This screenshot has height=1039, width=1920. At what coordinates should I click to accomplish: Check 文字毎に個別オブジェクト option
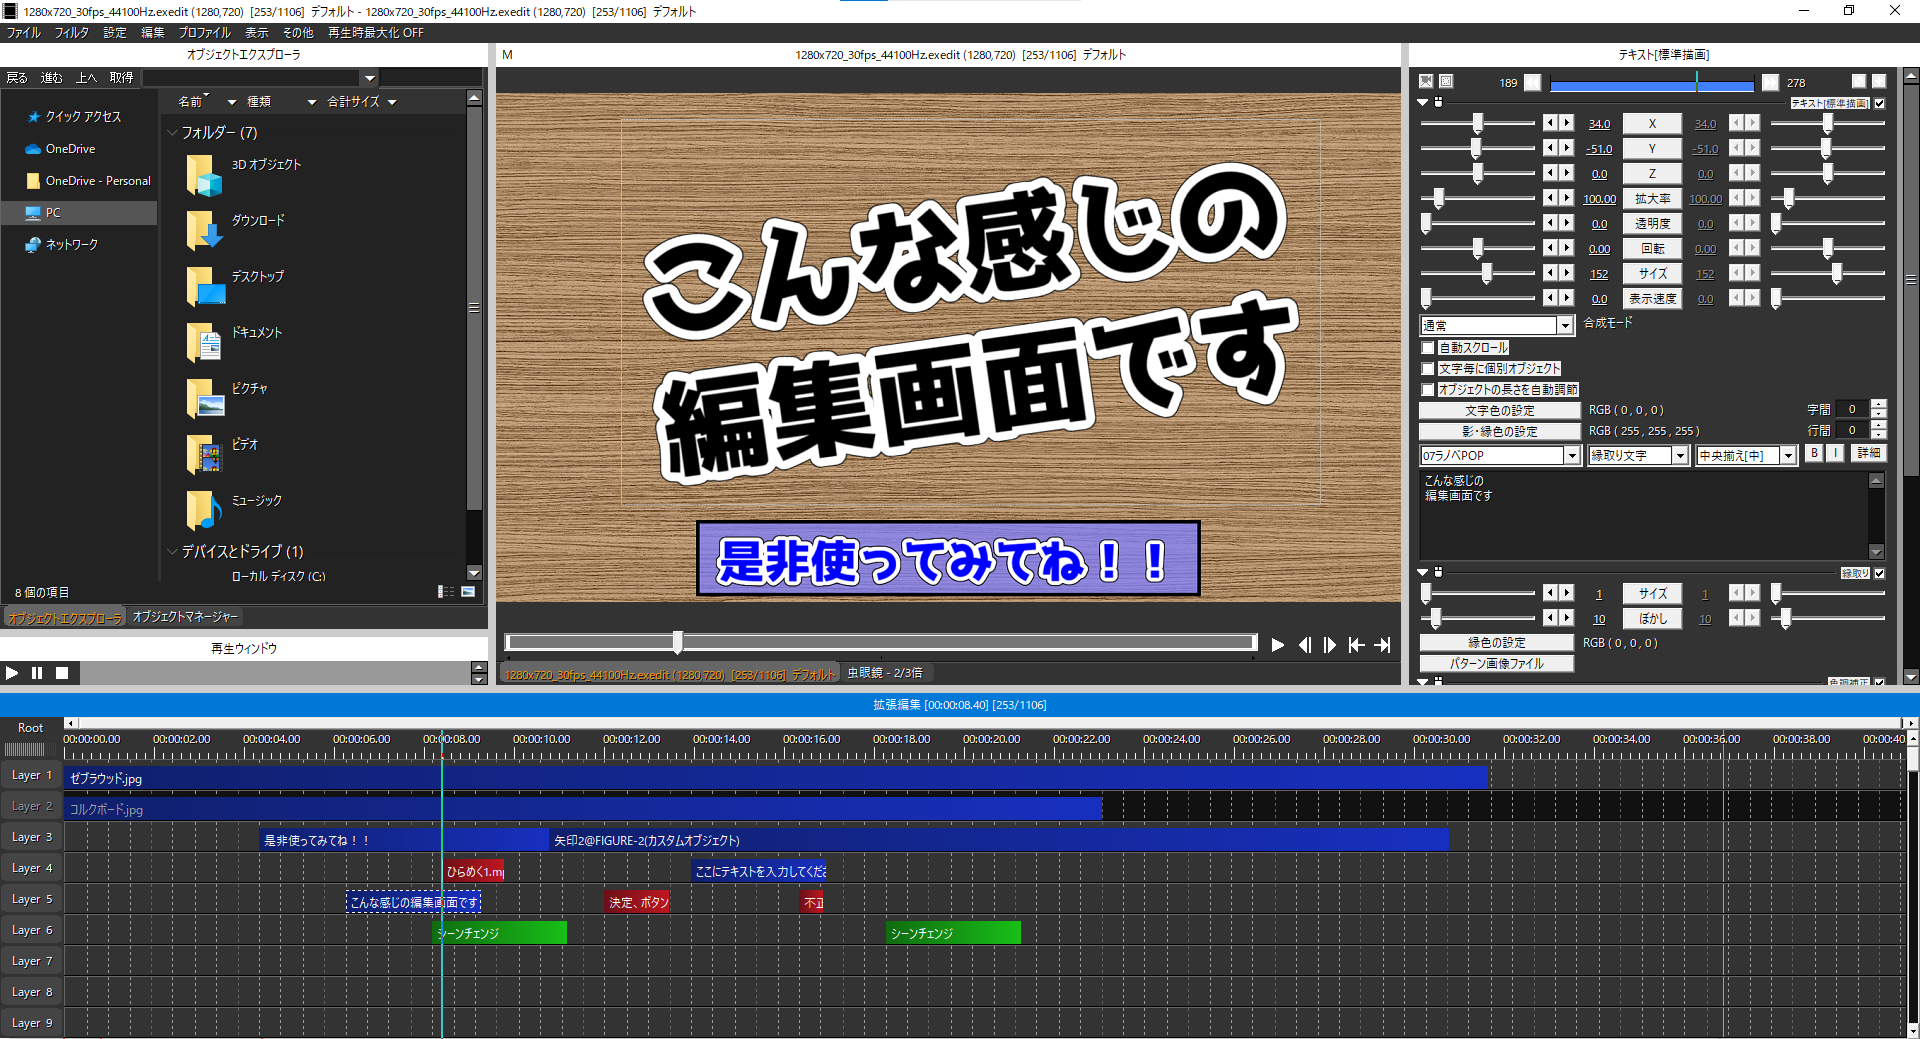coord(1428,368)
